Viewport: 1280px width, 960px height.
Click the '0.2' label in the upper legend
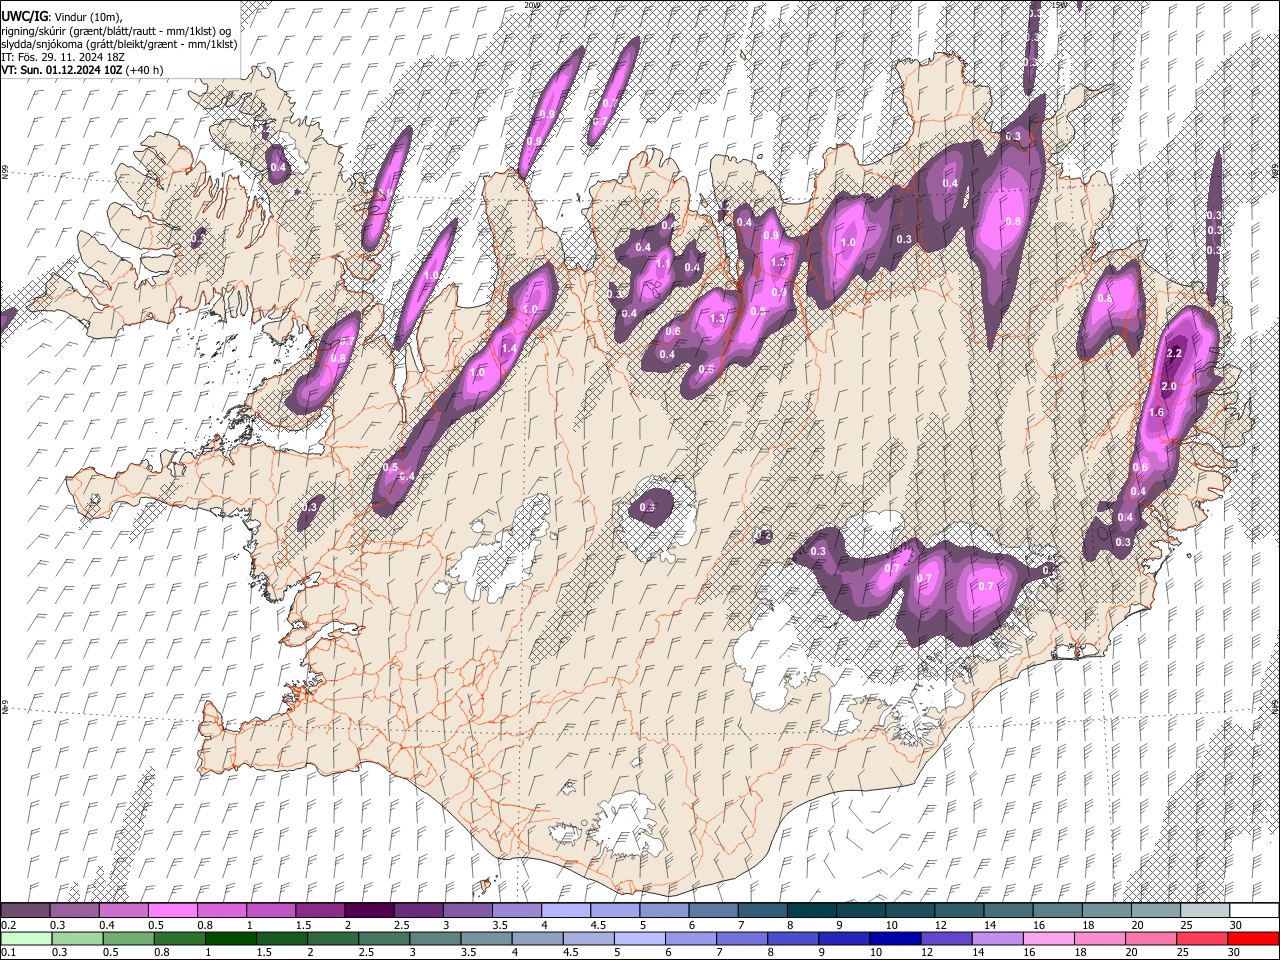point(7,925)
